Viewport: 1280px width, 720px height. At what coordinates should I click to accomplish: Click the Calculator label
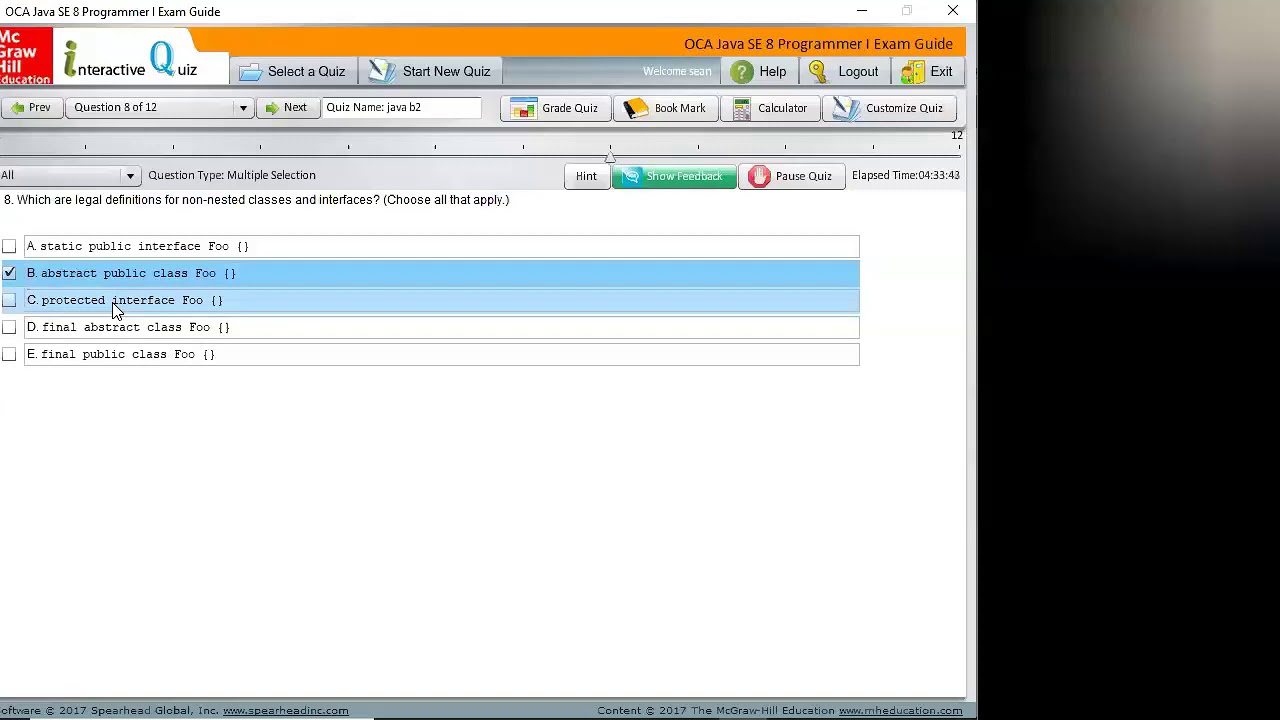tap(782, 108)
